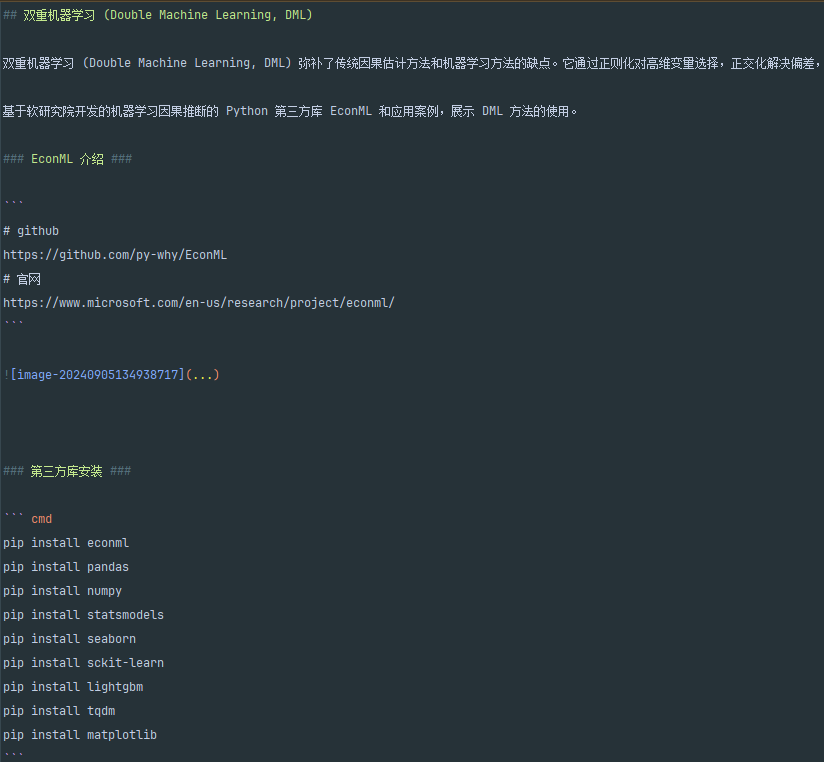Click the 'pip install tqdm' line
Image resolution: width=824 pixels, height=762 pixels.
click(x=59, y=711)
